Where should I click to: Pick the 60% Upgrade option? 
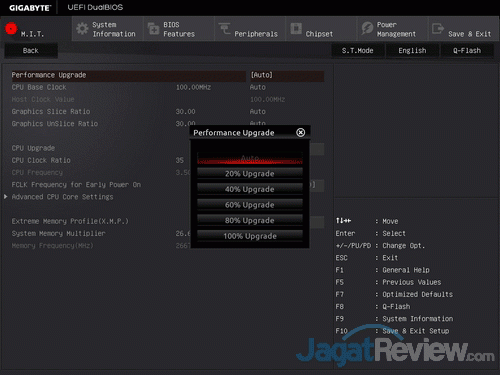tap(250, 205)
